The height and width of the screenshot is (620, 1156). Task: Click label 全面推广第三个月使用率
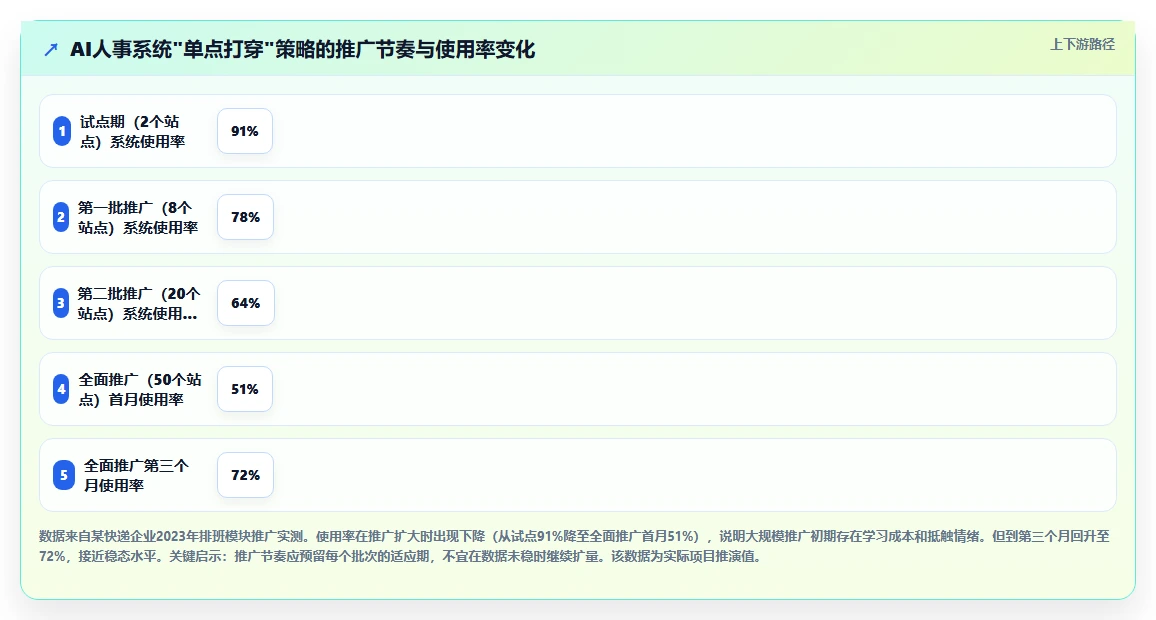click(x=136, y=476)
